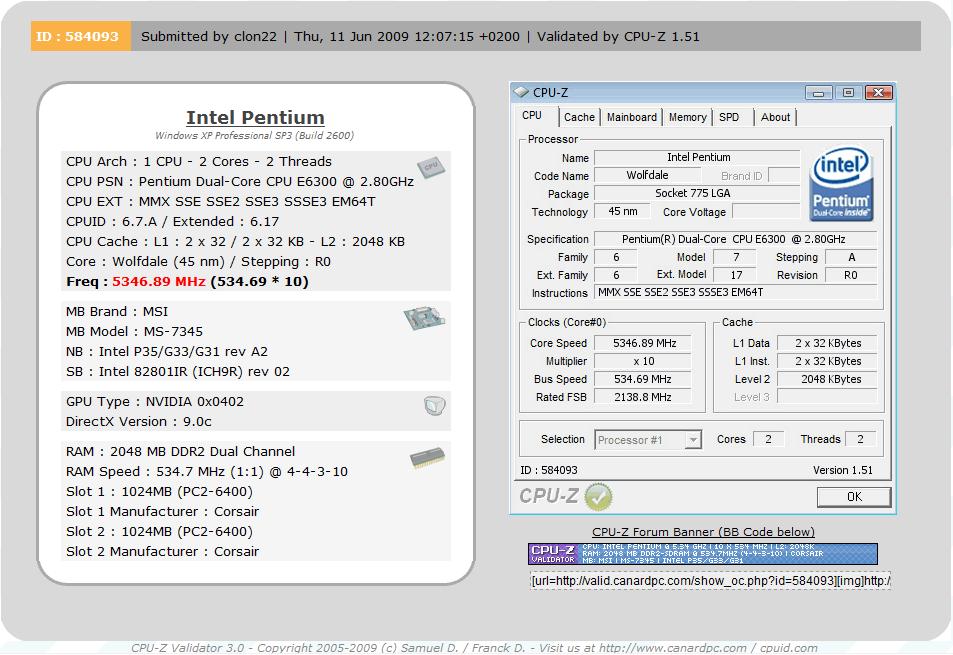Click the Slot 1 Manufacturer : Corsair line
The image size is (953, 655).
pyautogui.click(x=162, y=512)
